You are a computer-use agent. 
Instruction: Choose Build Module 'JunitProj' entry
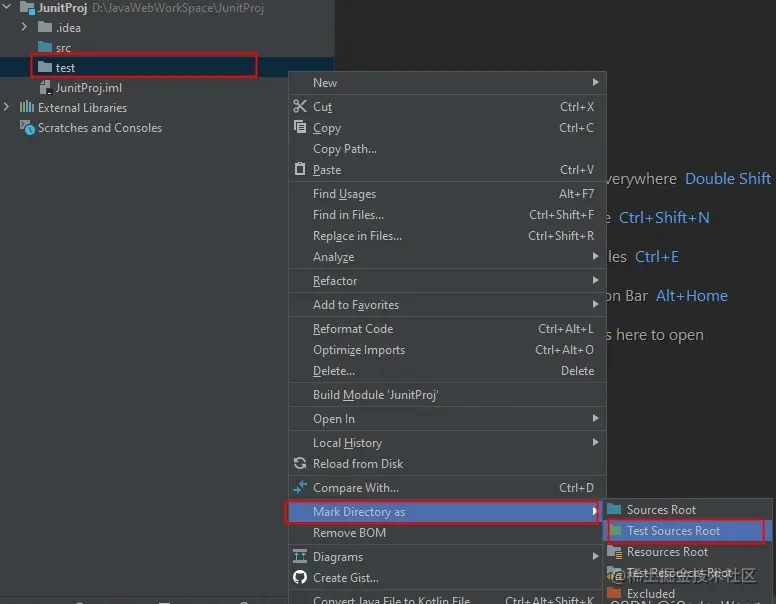(x=447, y=395)
